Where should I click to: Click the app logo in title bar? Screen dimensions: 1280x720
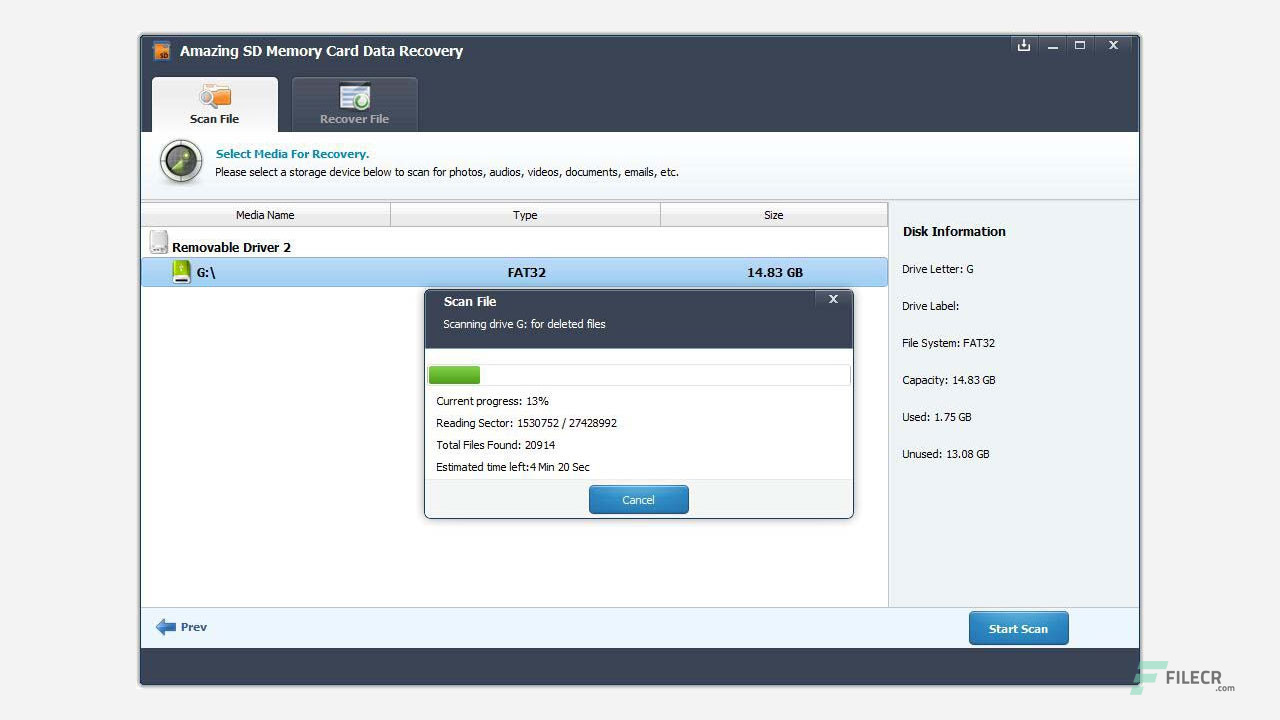coord(161,51)
